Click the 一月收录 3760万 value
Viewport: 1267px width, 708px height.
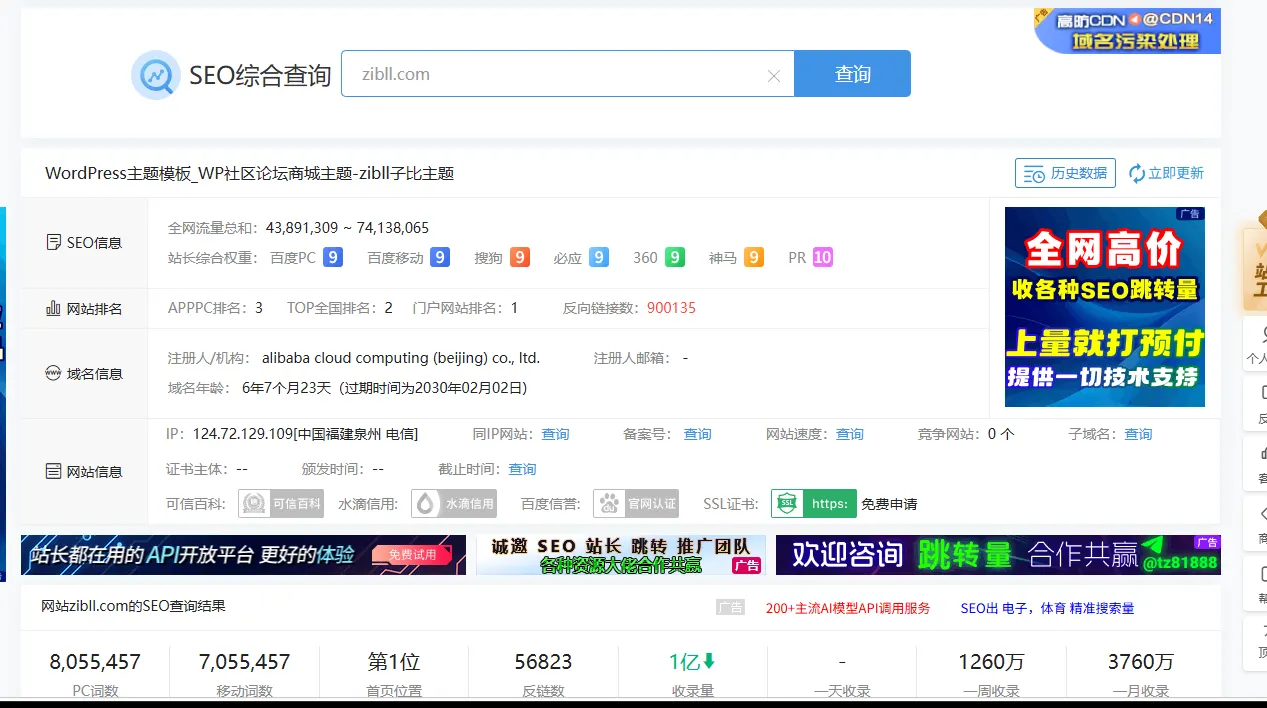[x=1141, y=662]
